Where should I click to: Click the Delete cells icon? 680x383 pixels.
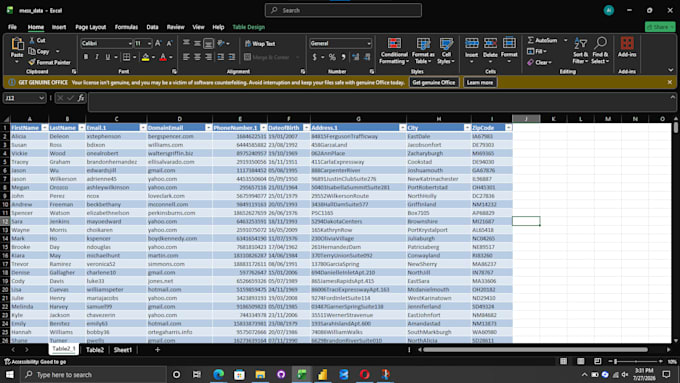(490, 43)
